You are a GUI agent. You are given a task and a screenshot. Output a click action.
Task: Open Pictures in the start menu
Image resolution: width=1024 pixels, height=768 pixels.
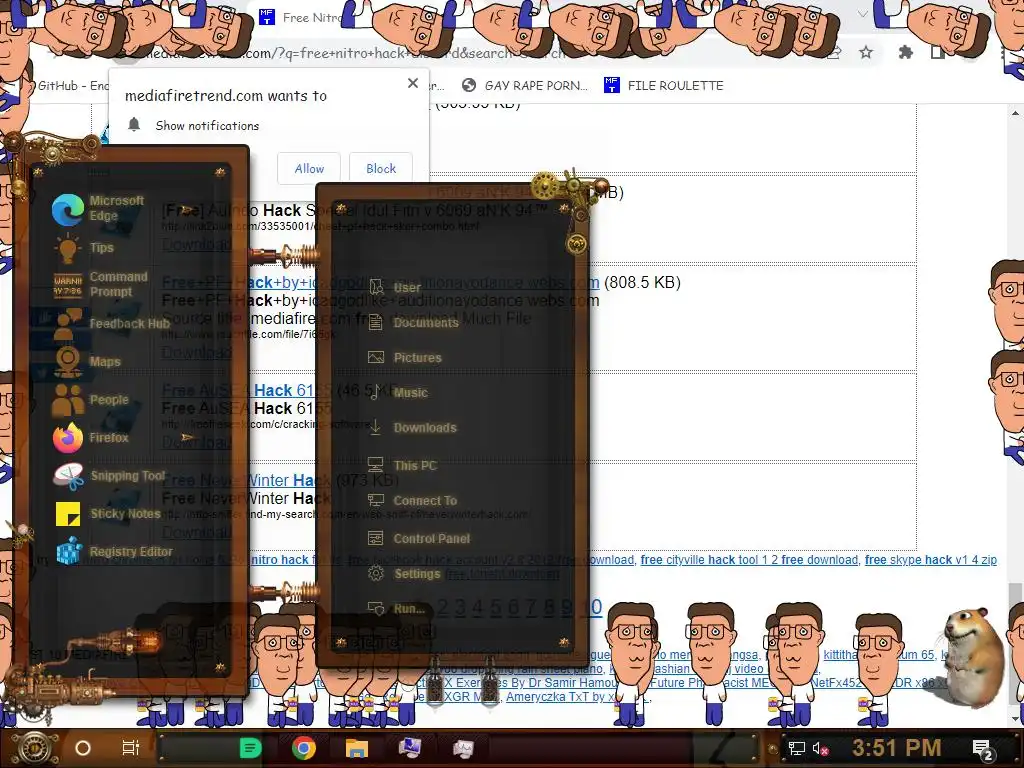click(404, 358)
